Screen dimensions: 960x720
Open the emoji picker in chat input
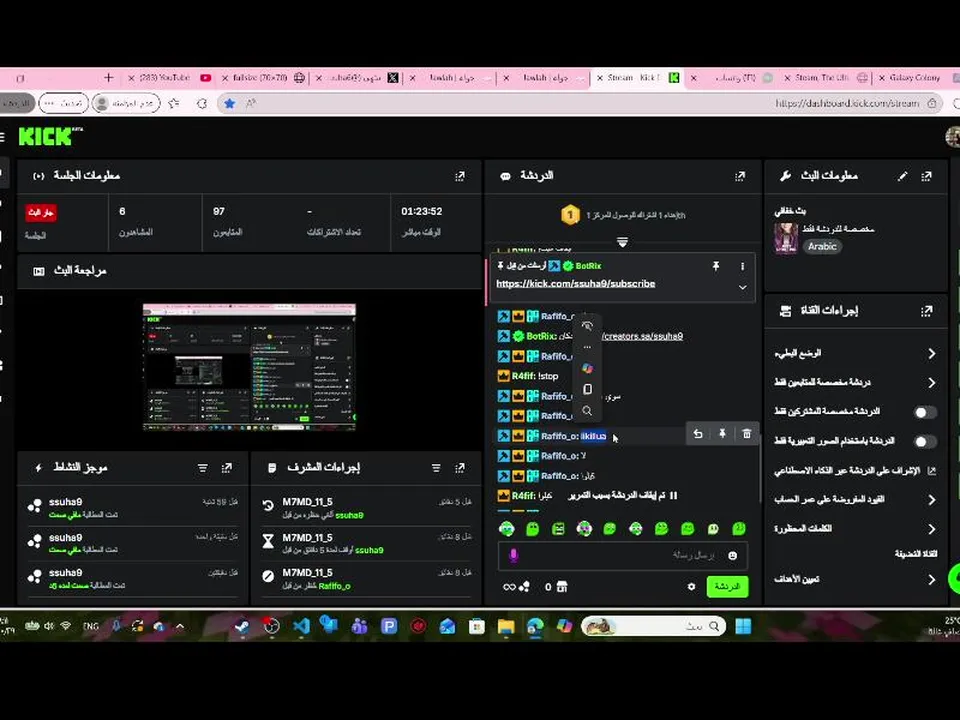coord(732,555)
